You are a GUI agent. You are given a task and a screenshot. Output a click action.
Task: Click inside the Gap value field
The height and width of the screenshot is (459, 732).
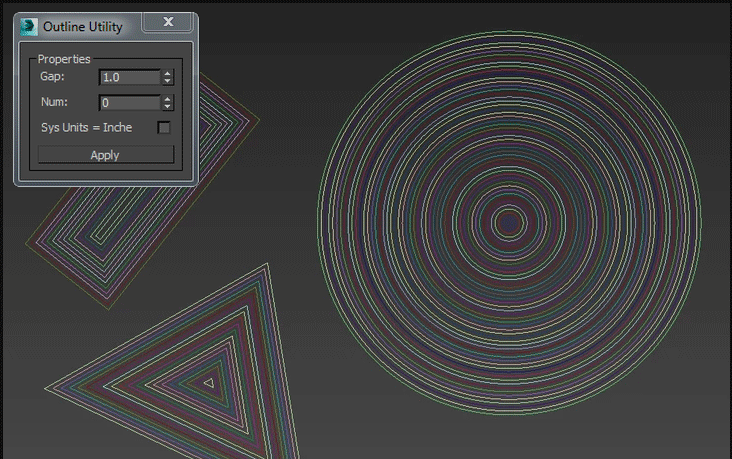tap(130, 77)
